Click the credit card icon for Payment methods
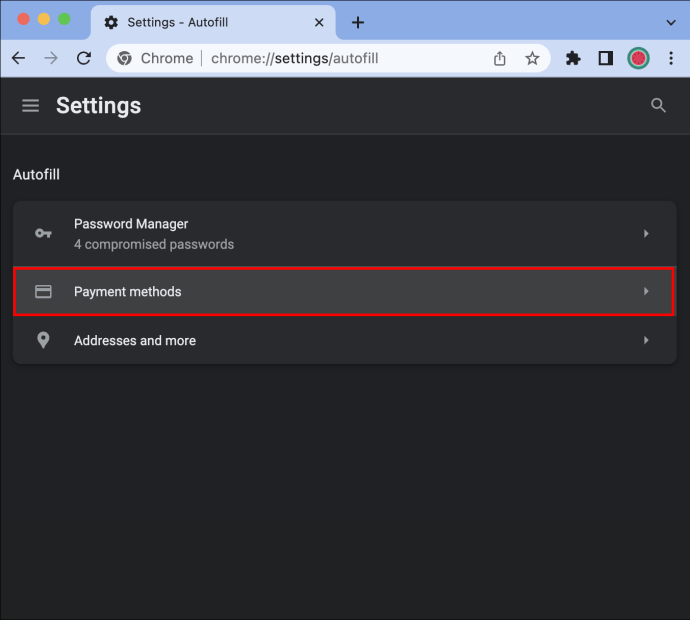The width and height of the screenshot is (690, 620). pyautogui.click(x=43, y=291)
